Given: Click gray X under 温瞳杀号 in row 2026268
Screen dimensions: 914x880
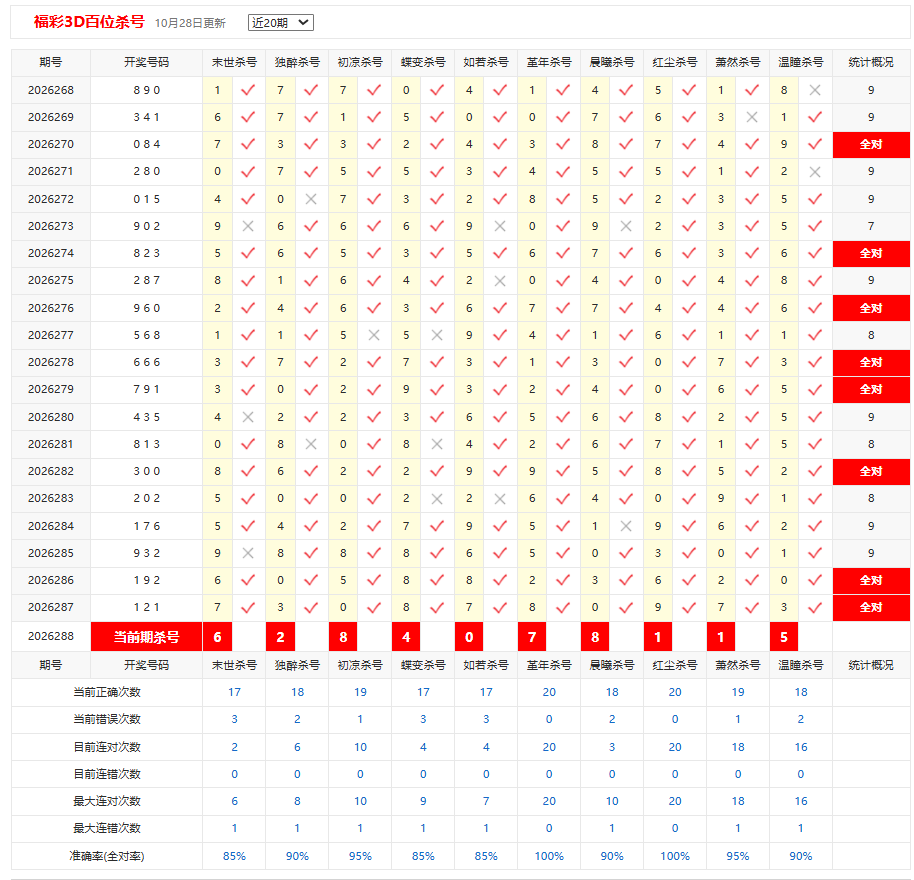Looking at the screenshot, I should (x=815, y=90).
